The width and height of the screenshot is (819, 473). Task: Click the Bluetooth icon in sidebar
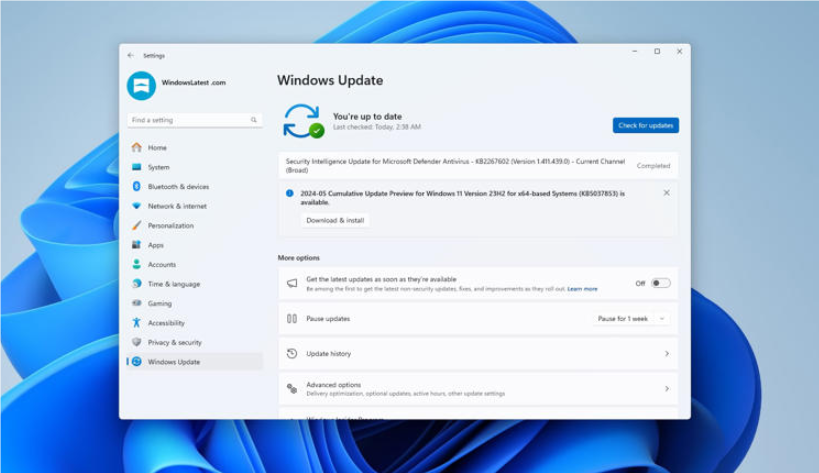[x=136, y=186]
